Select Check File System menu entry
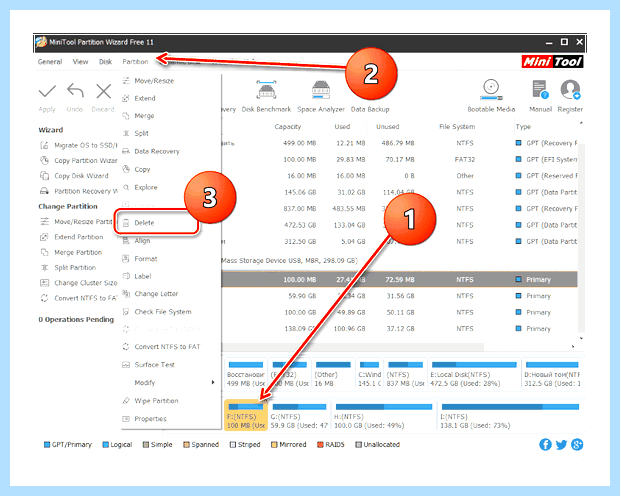This screenshot has height=496, width=620. pyautogui.click(x=170, y=312)
